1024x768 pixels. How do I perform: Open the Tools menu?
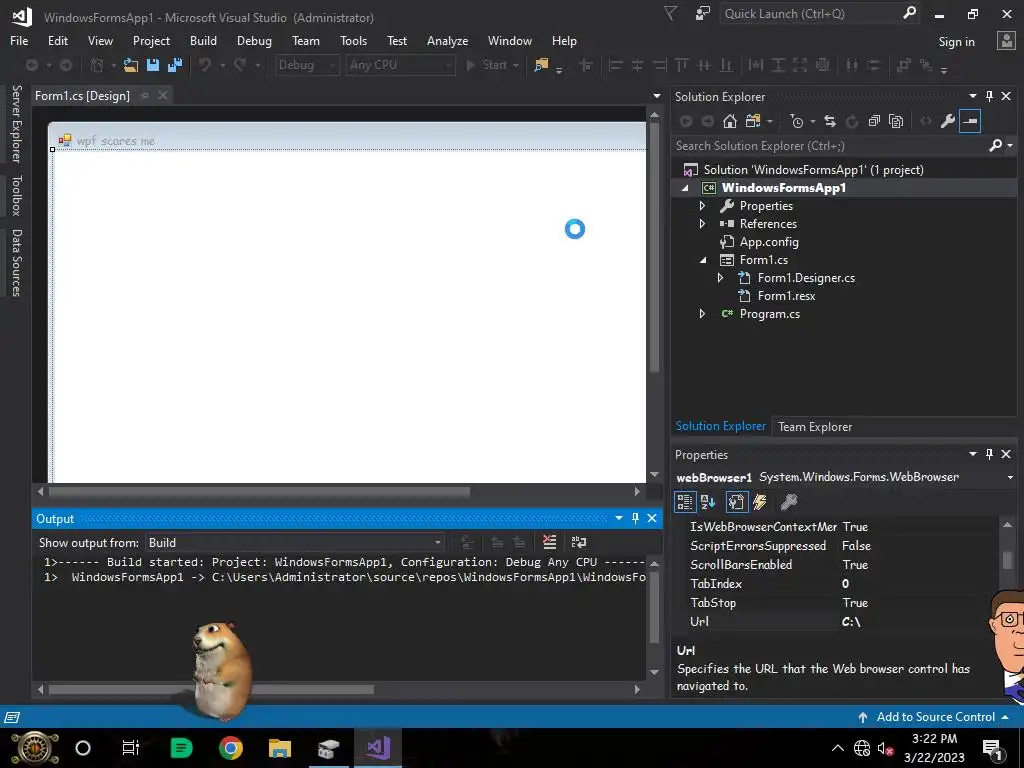pos(353,40)
